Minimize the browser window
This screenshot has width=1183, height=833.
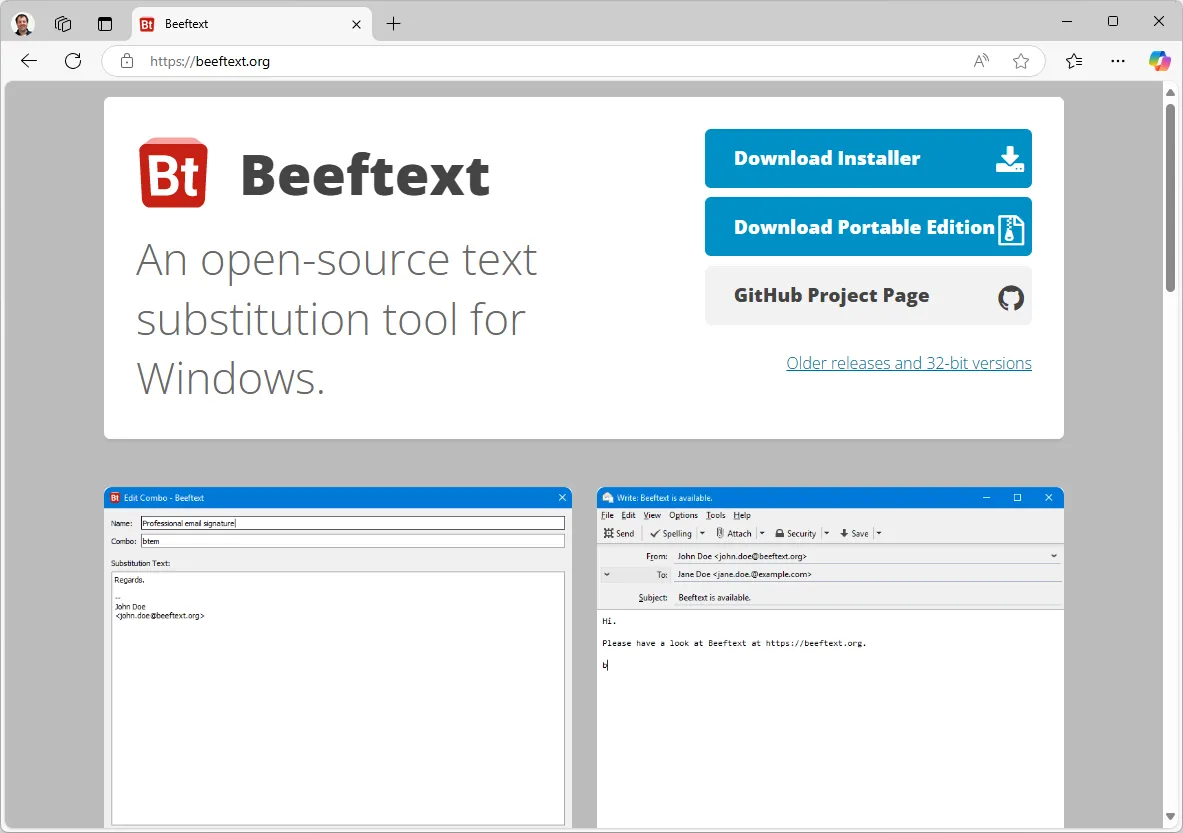coord(1067,22)
